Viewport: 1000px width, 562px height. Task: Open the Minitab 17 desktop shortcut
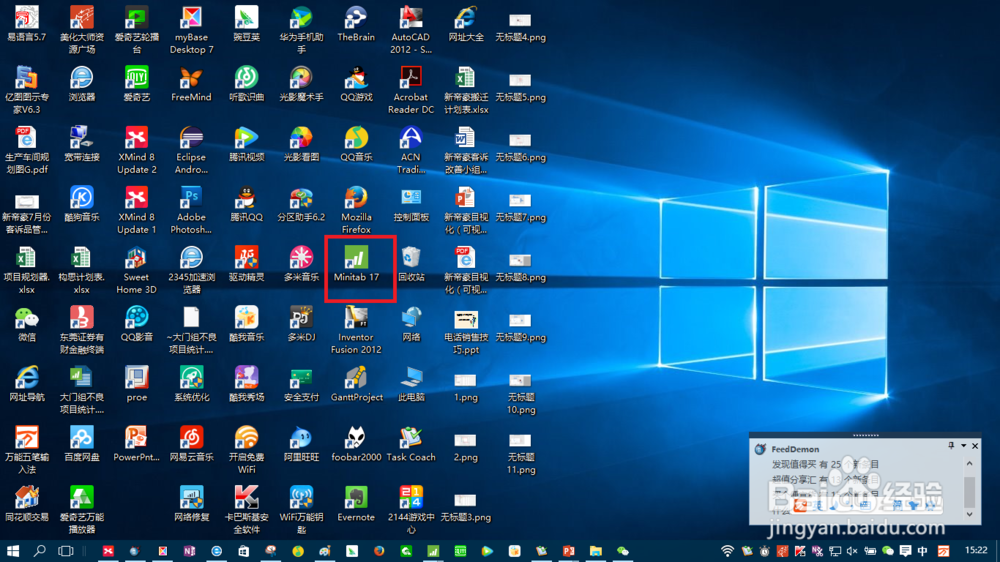point(356,263)
